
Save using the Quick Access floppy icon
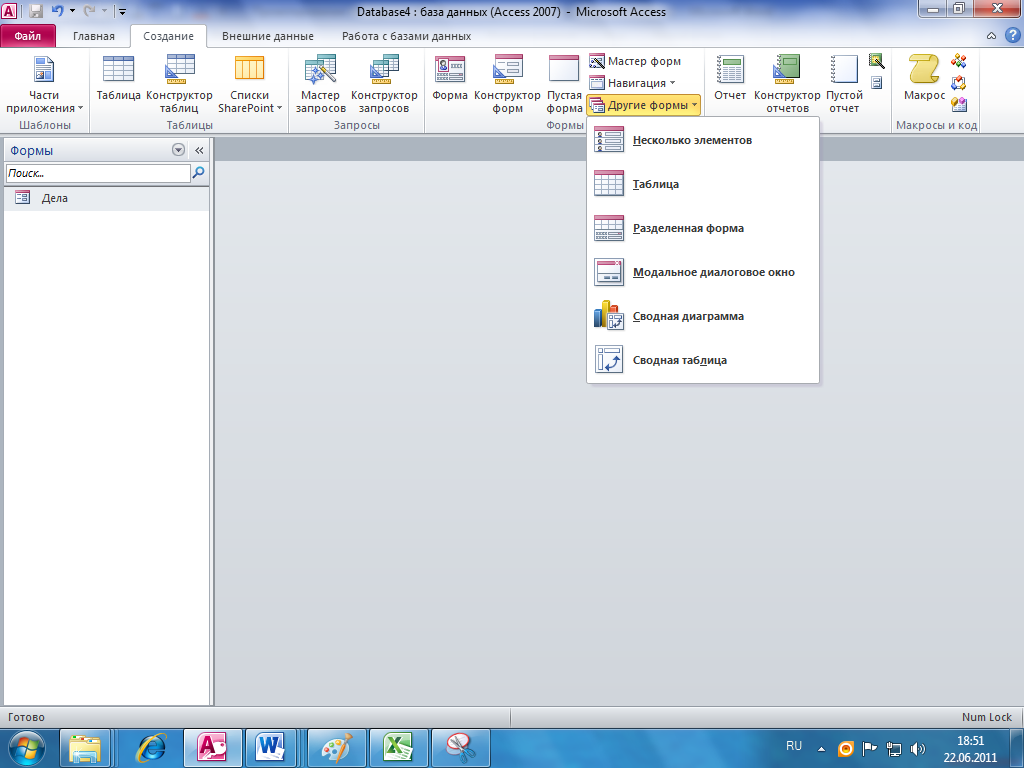click(36, 11)
